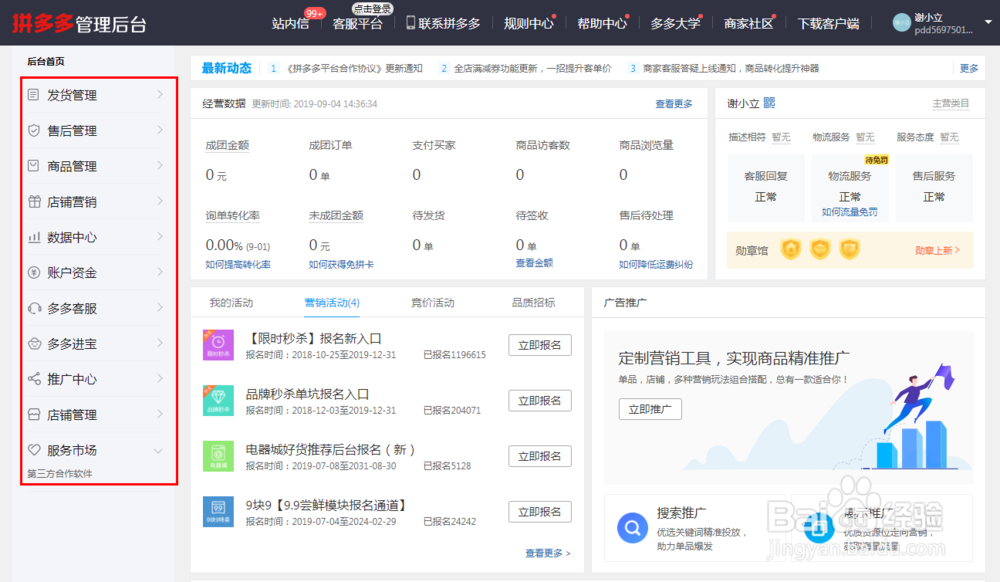The width and height of the screenshot is (1000, 582).
Task: Open 帮助中心 in top navigation
Action: point(602,24)
